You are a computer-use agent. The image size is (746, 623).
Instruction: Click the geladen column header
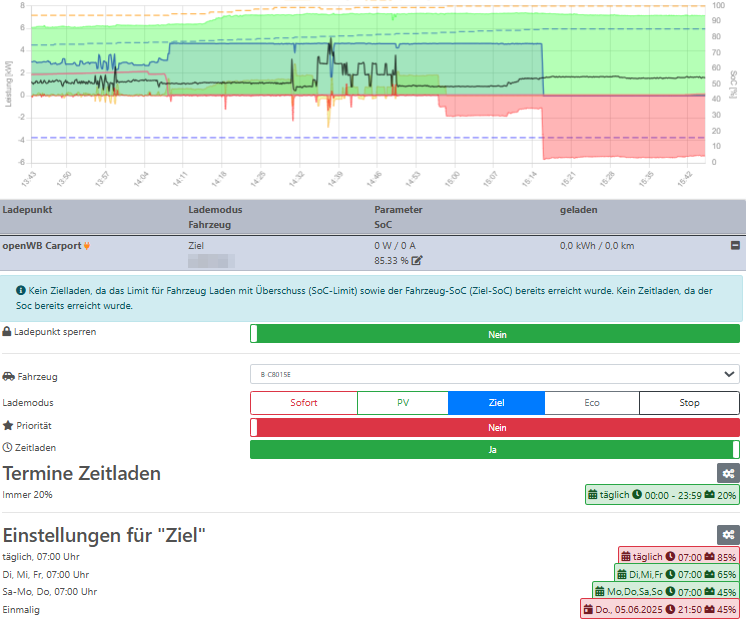click(x=578, y=209)
